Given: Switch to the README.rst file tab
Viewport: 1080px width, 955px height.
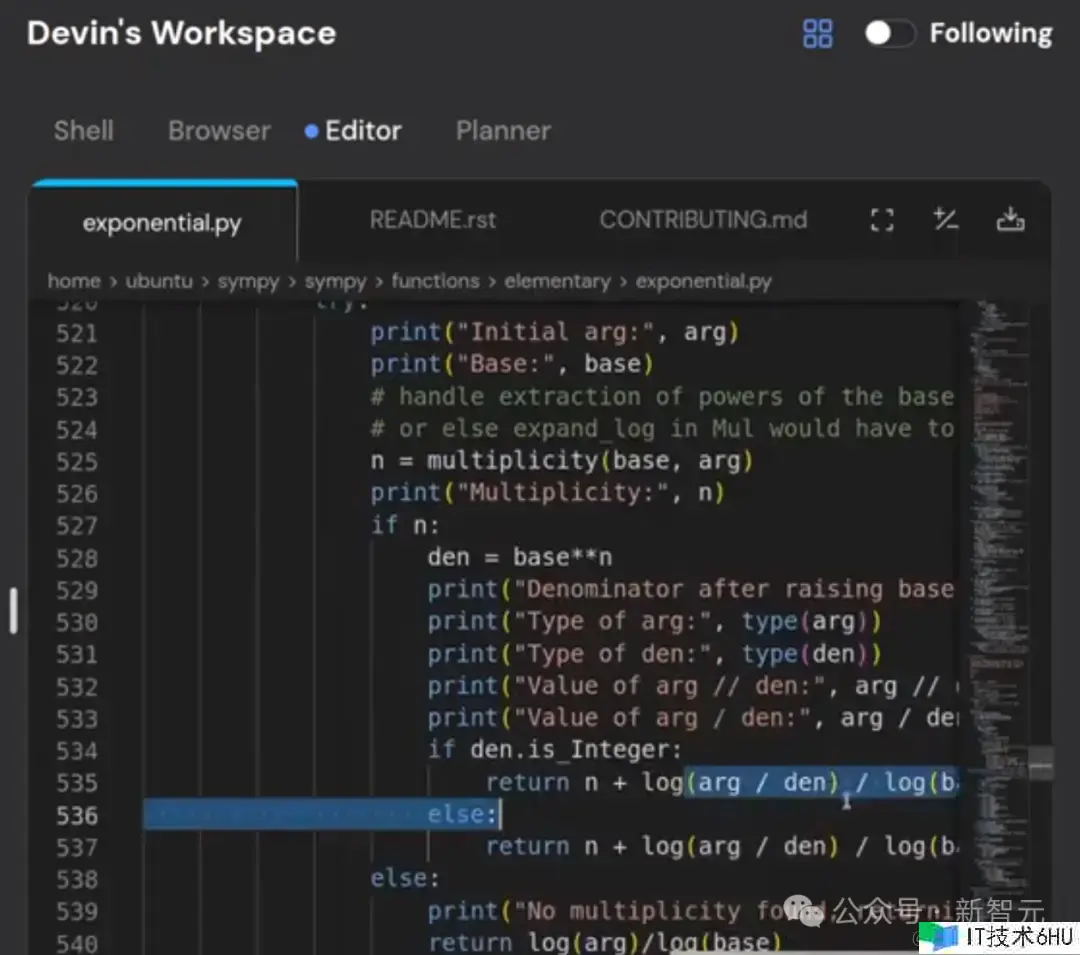Looking at the screenshot, I should pyautogui.click(x=432, y=221).
